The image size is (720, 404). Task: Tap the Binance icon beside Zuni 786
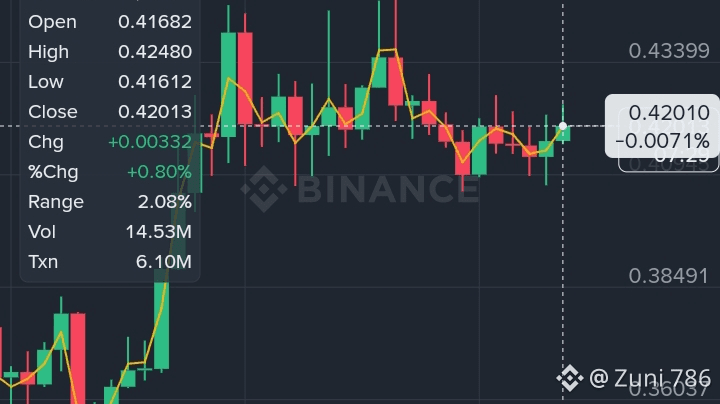pyautogui.click(x=570, y=378)
